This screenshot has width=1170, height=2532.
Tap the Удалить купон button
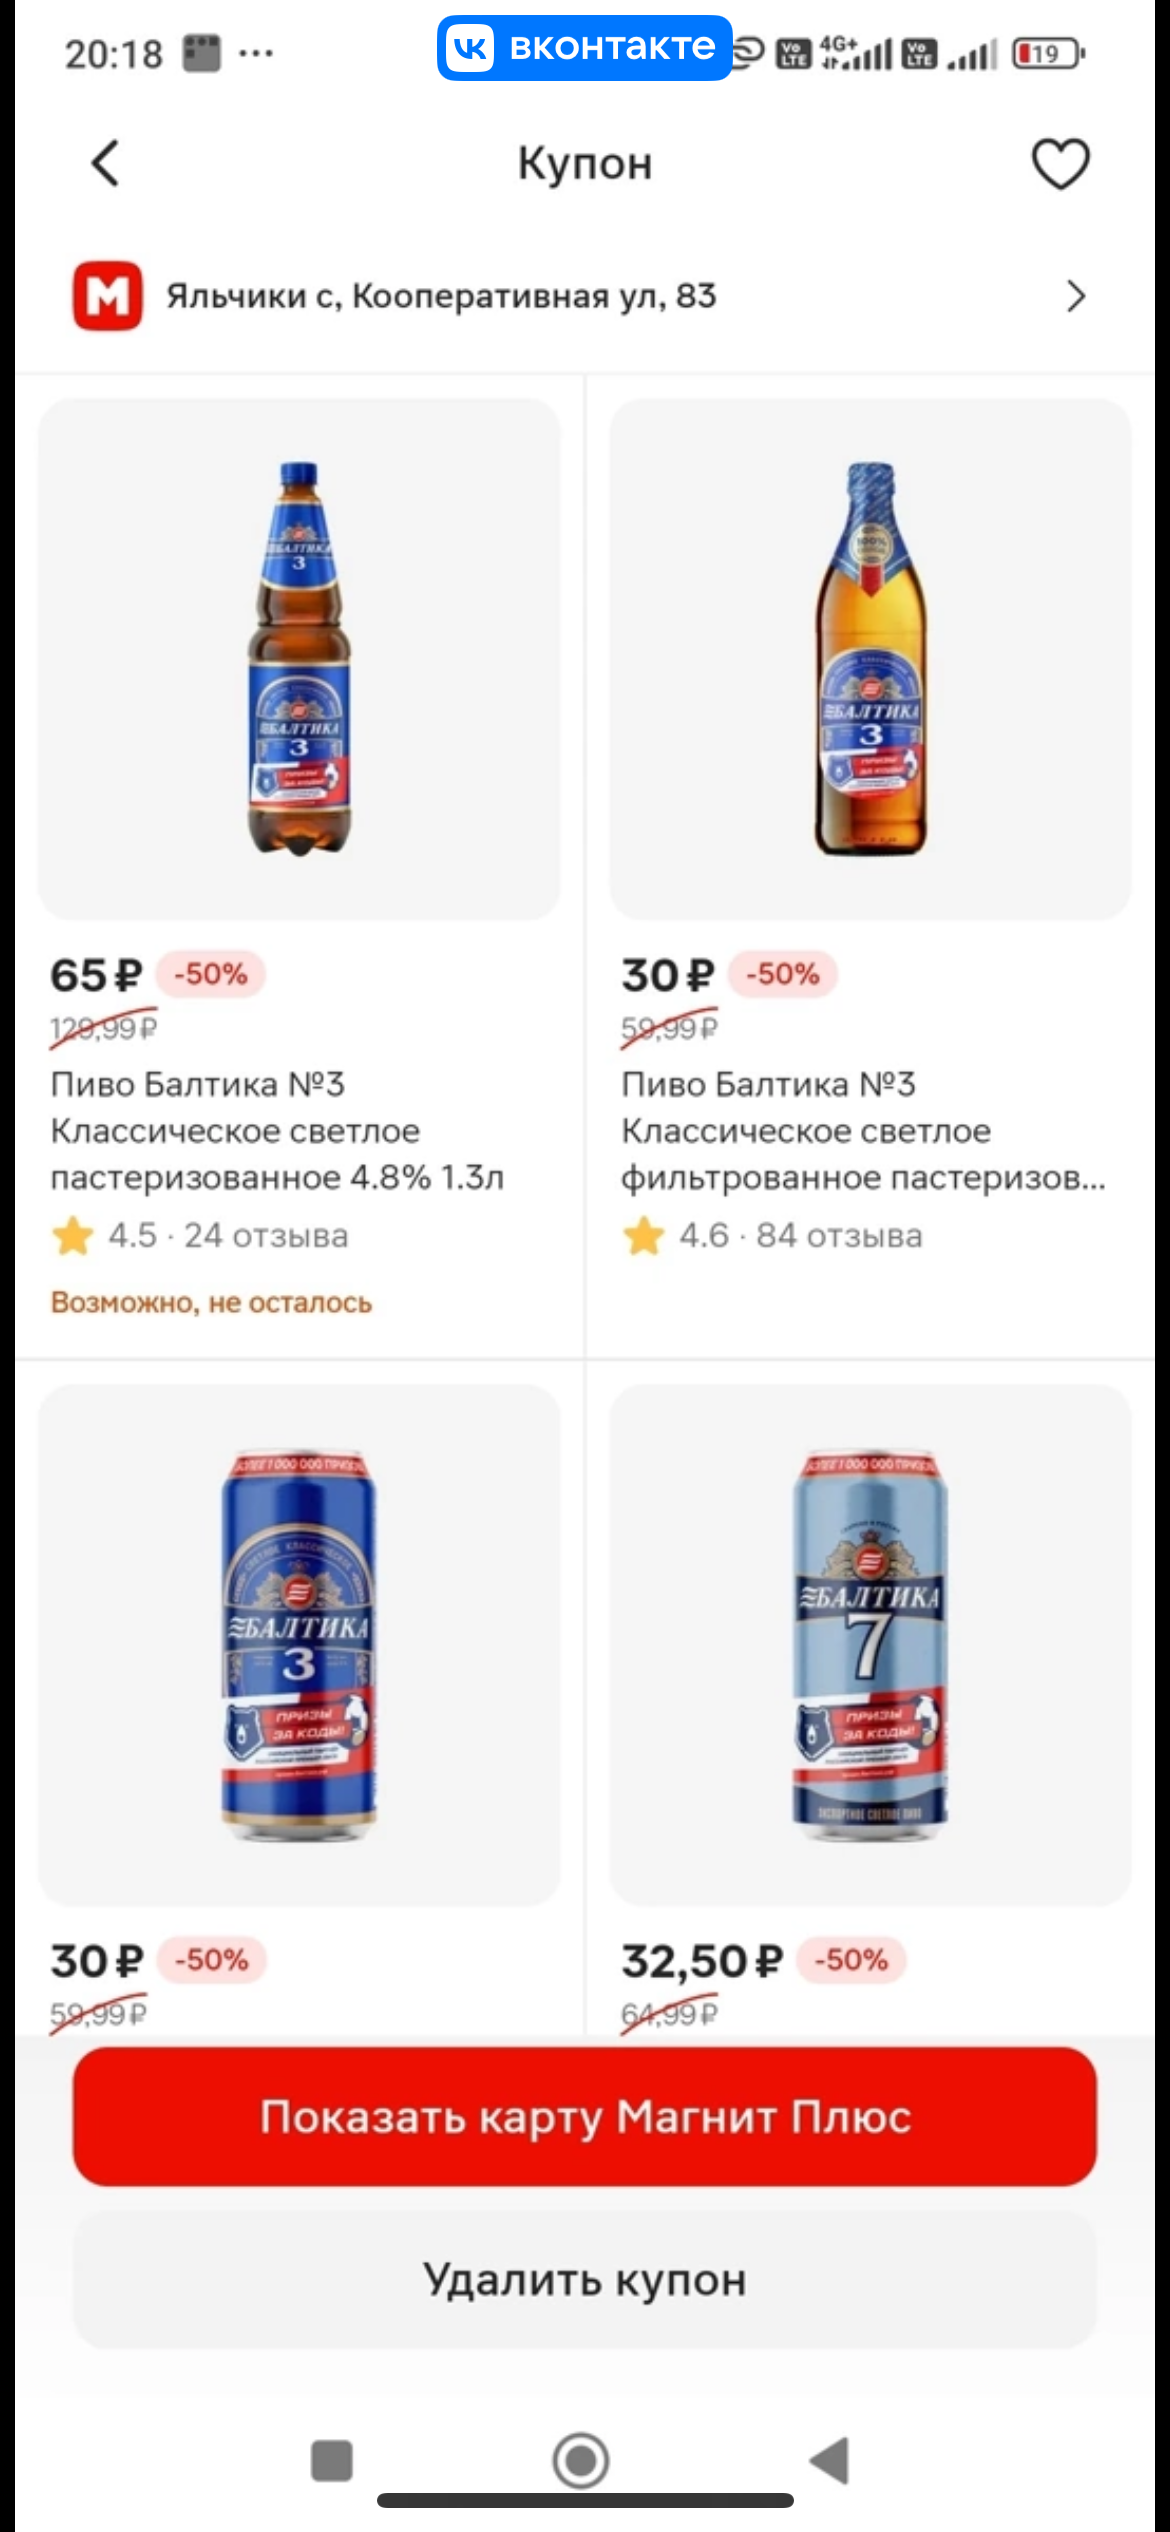coord(585,2280)
